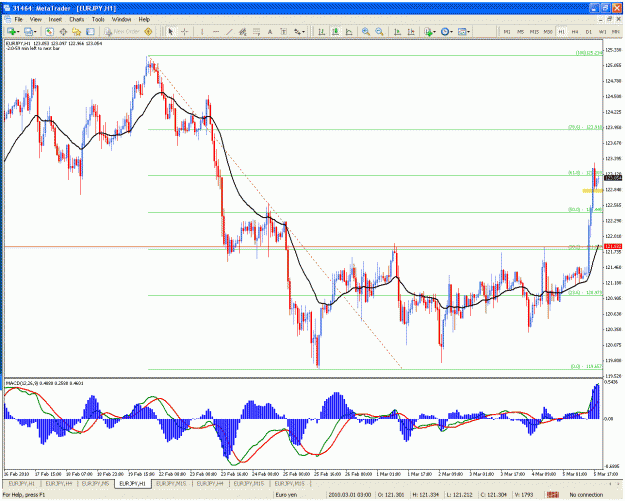Screen dimensions: 625x501
Task: Toggle the Auto Scroll chart icon
Action: pyautogui.click(x=397, y=32)
